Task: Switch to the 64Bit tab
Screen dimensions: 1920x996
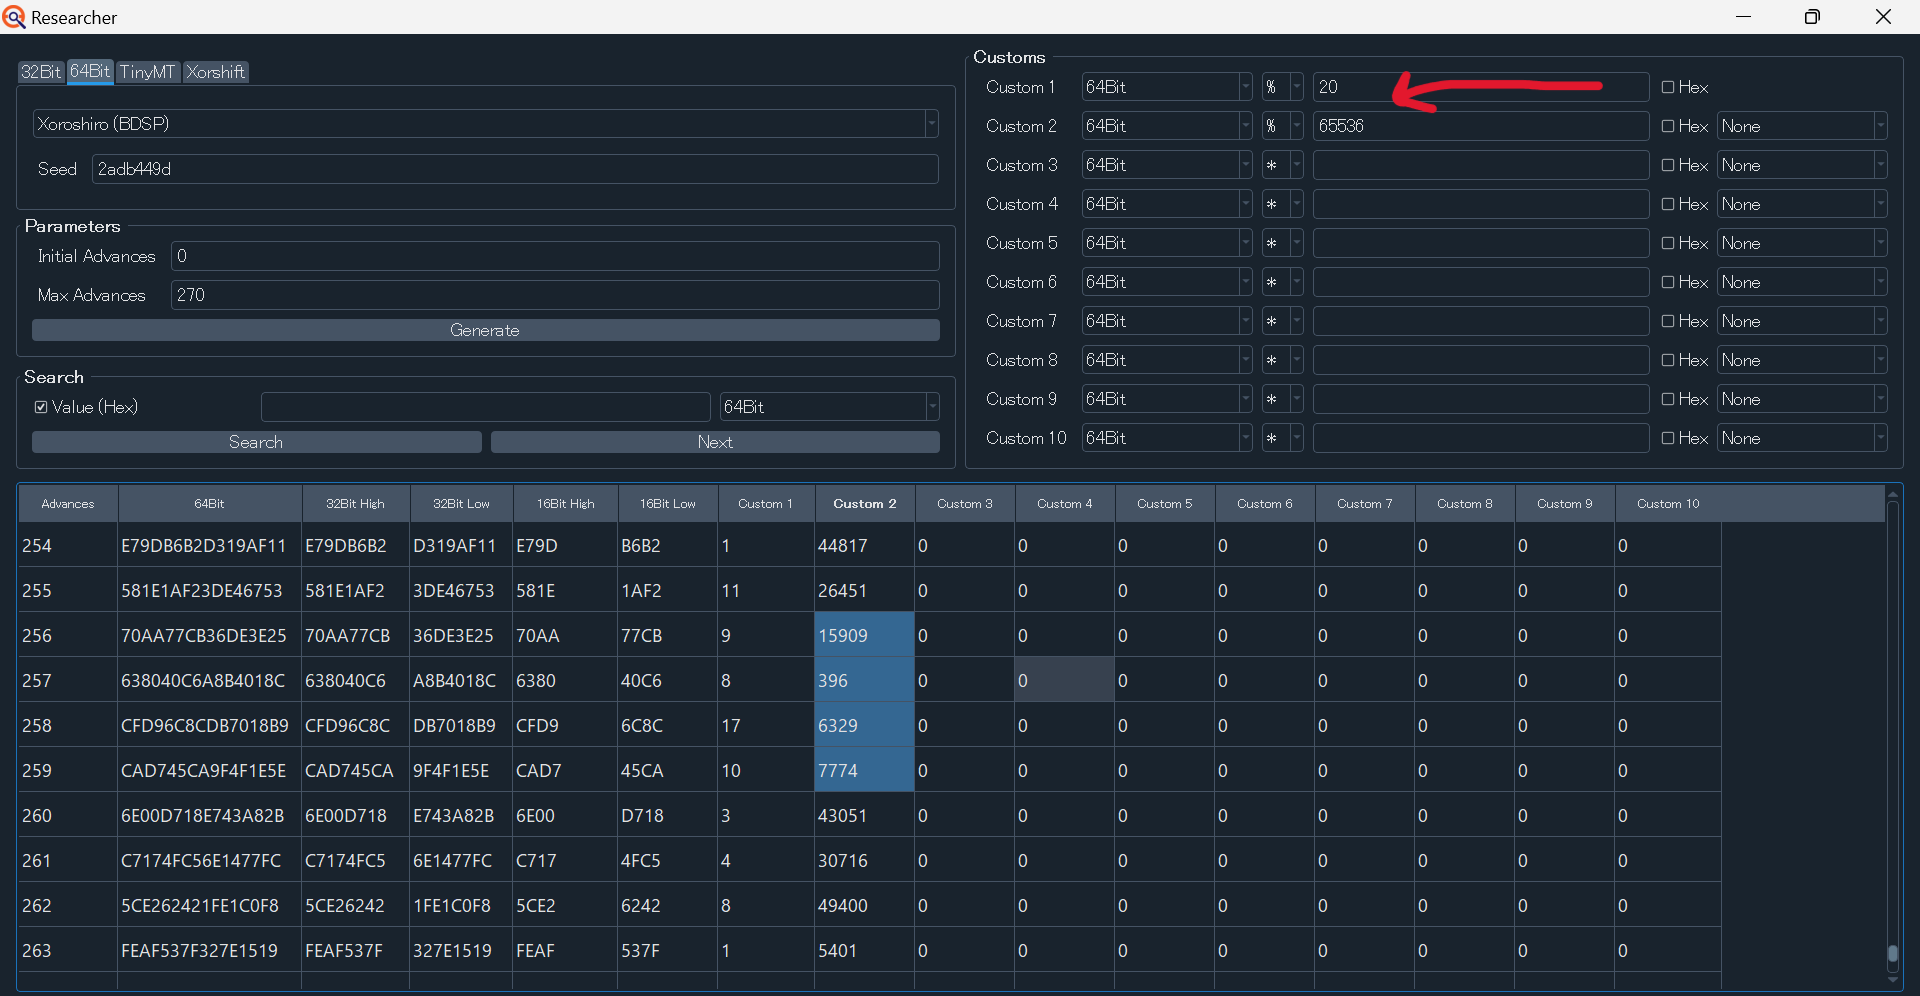Action: 90,72
